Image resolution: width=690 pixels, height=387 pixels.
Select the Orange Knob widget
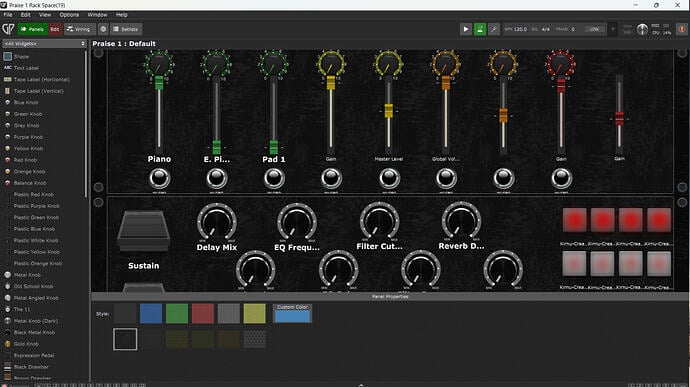(x=29, y=171)
